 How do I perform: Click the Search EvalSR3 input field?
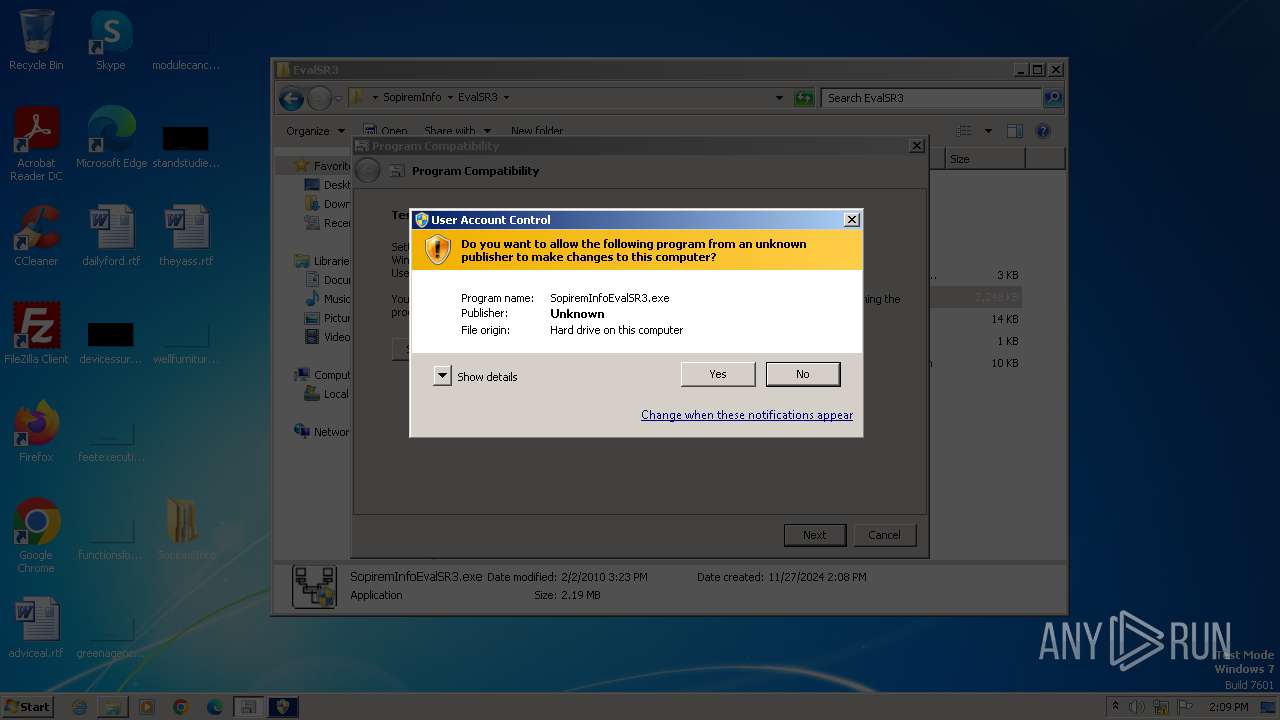[930, 98]
